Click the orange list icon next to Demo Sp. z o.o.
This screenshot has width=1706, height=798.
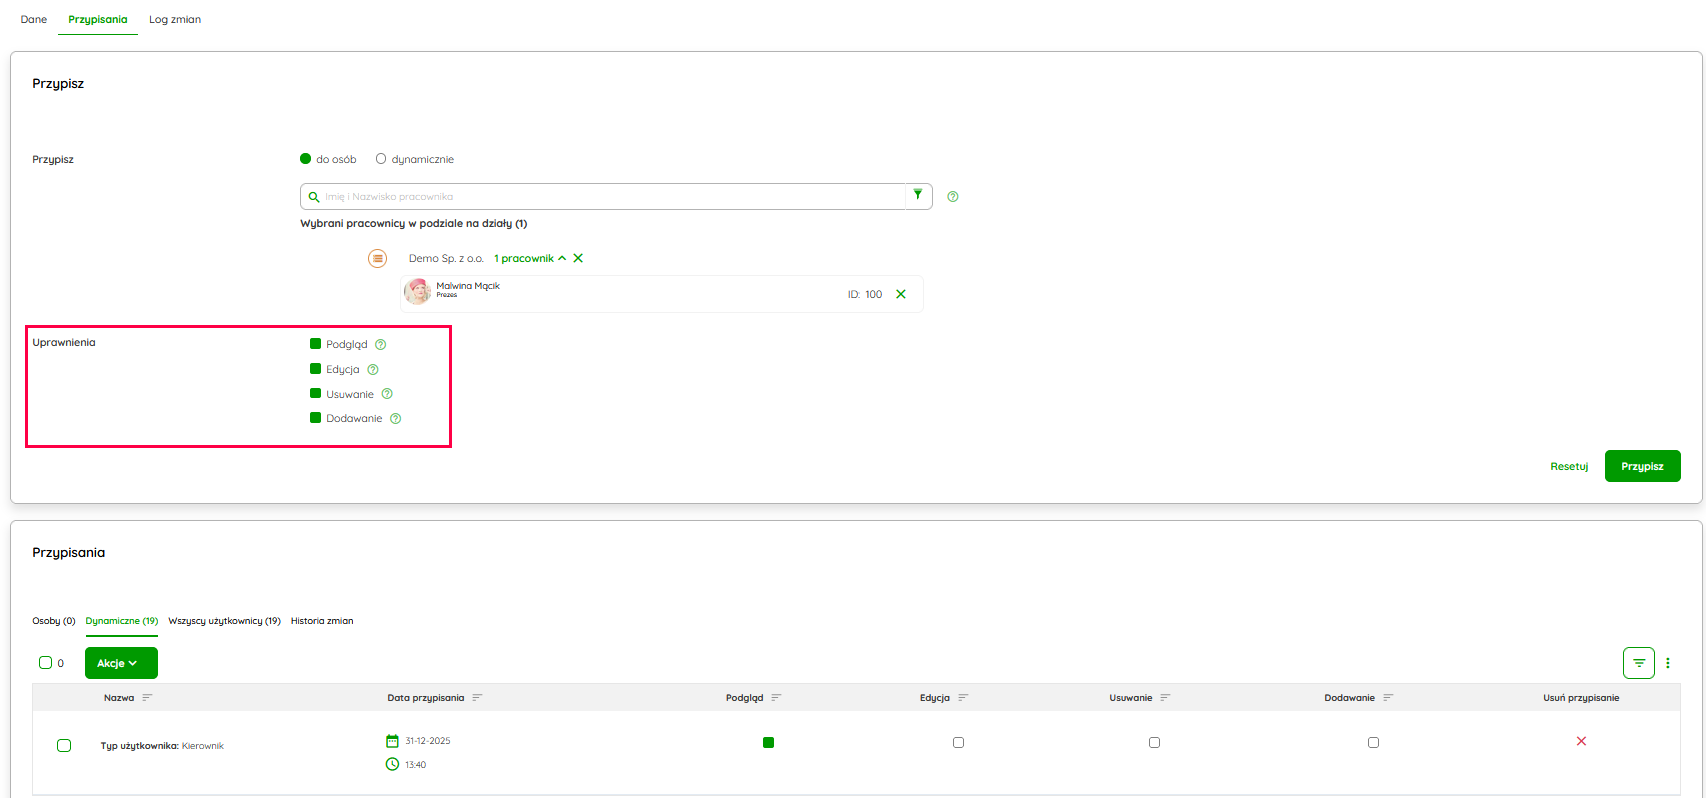[x=377, y=259]
